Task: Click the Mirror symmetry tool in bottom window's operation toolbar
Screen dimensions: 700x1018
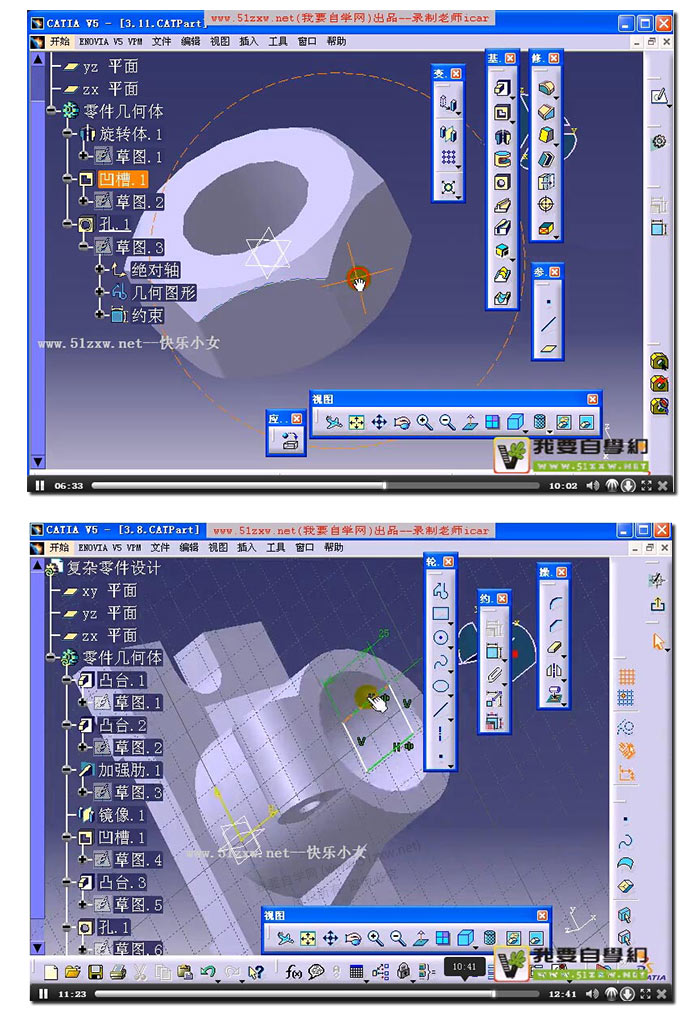Action: [x=554, y=671]
